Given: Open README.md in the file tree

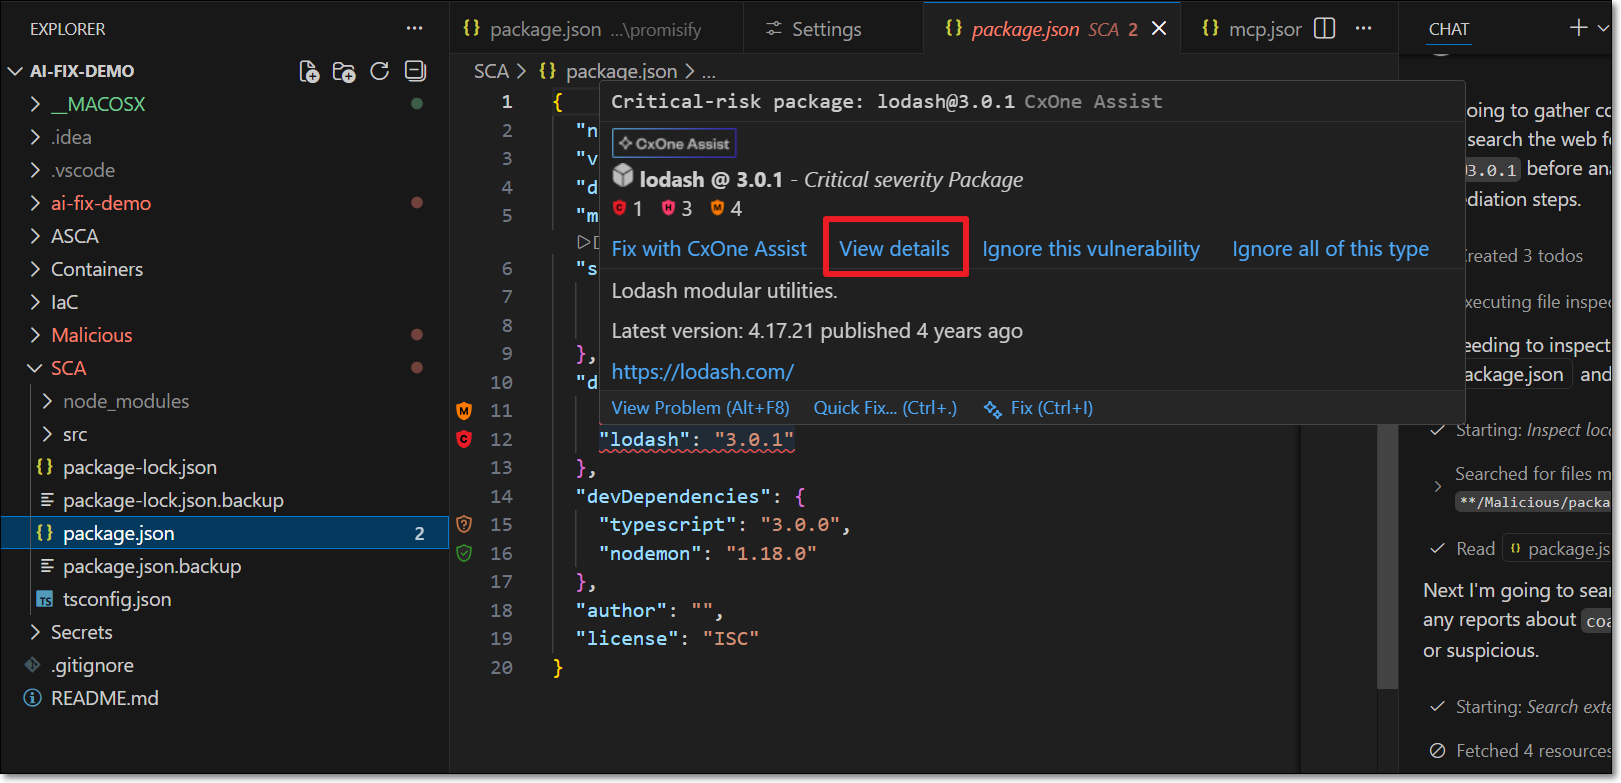Looking at the screenshot, I should coord(104,698).
